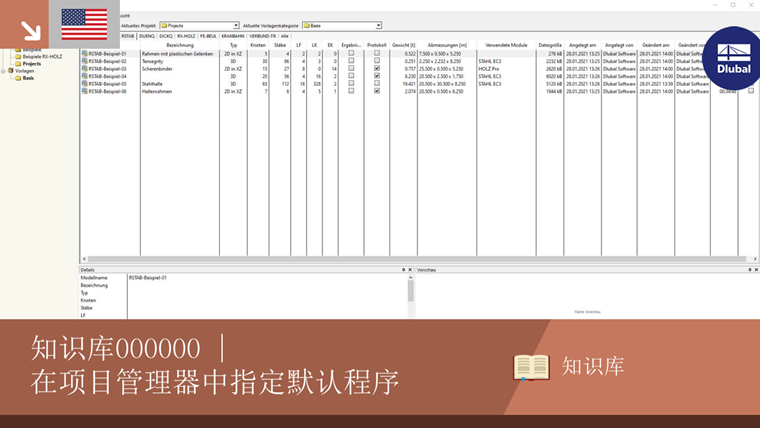This screenshot has width=760, height=428.
Task: Switch to the DICKQ tab
Action: [x=166, y=36]
